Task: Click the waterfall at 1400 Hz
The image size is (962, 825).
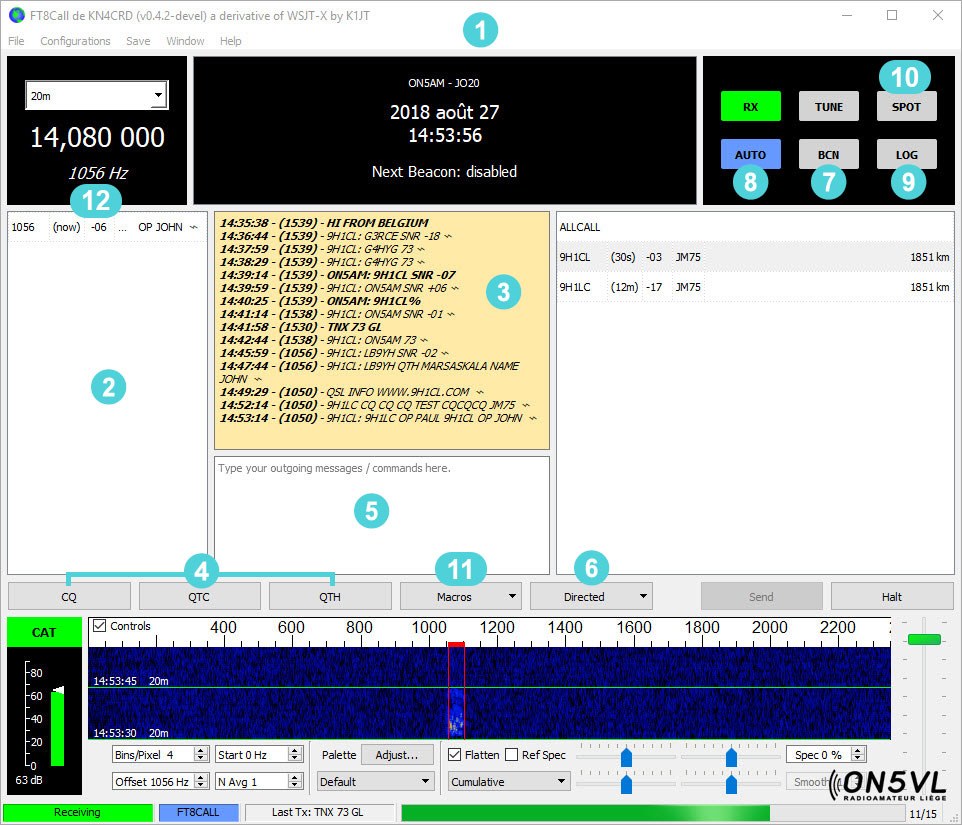Action: click(x=565, y=693)
